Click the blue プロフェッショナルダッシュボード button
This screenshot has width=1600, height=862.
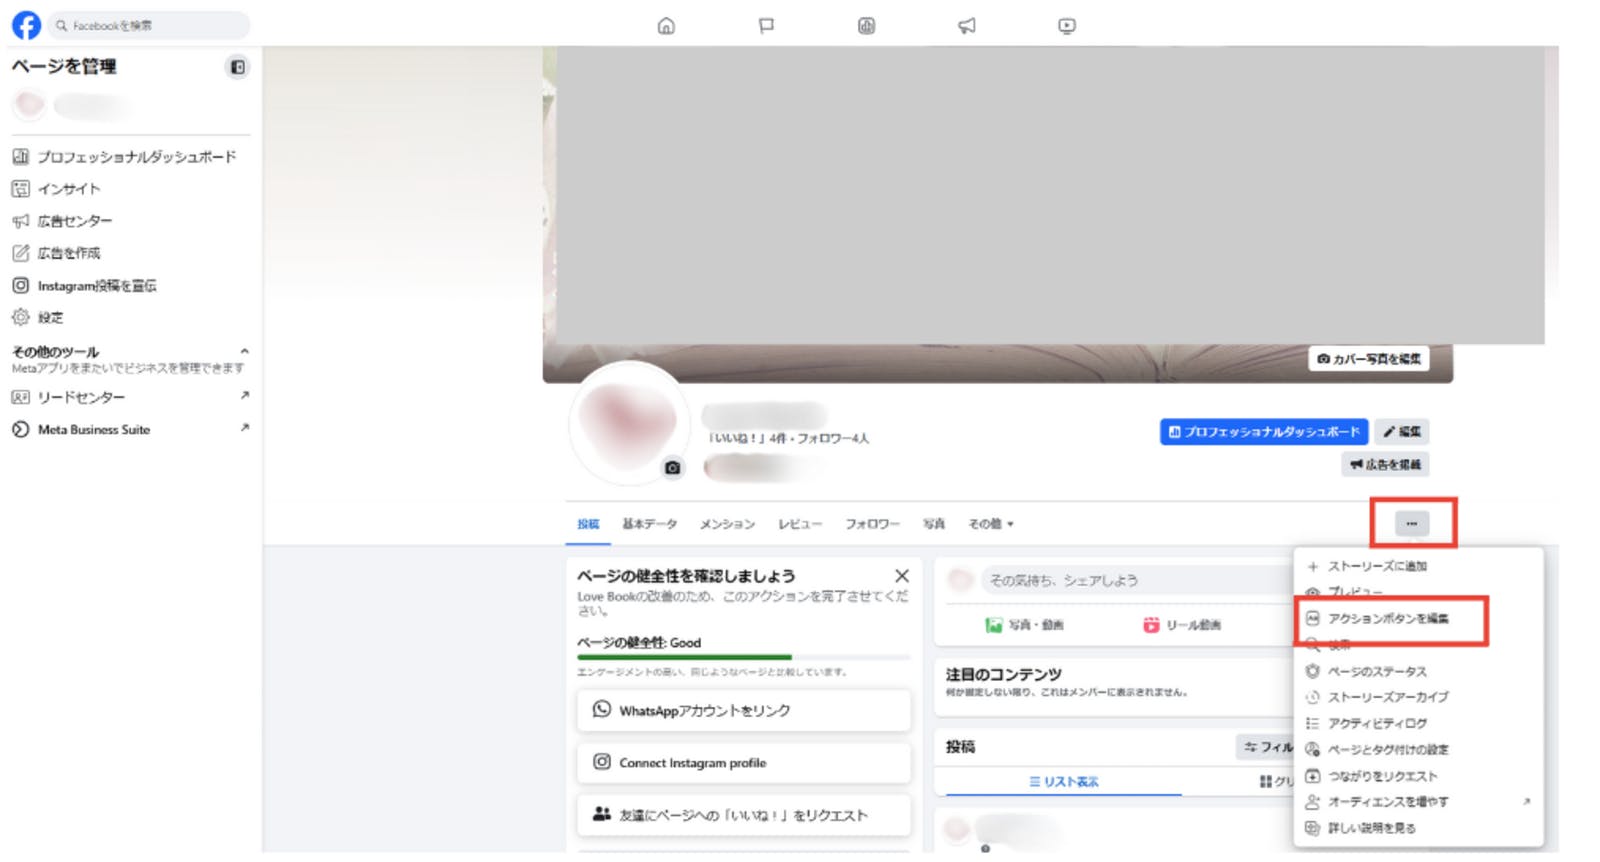[1264, 431]
